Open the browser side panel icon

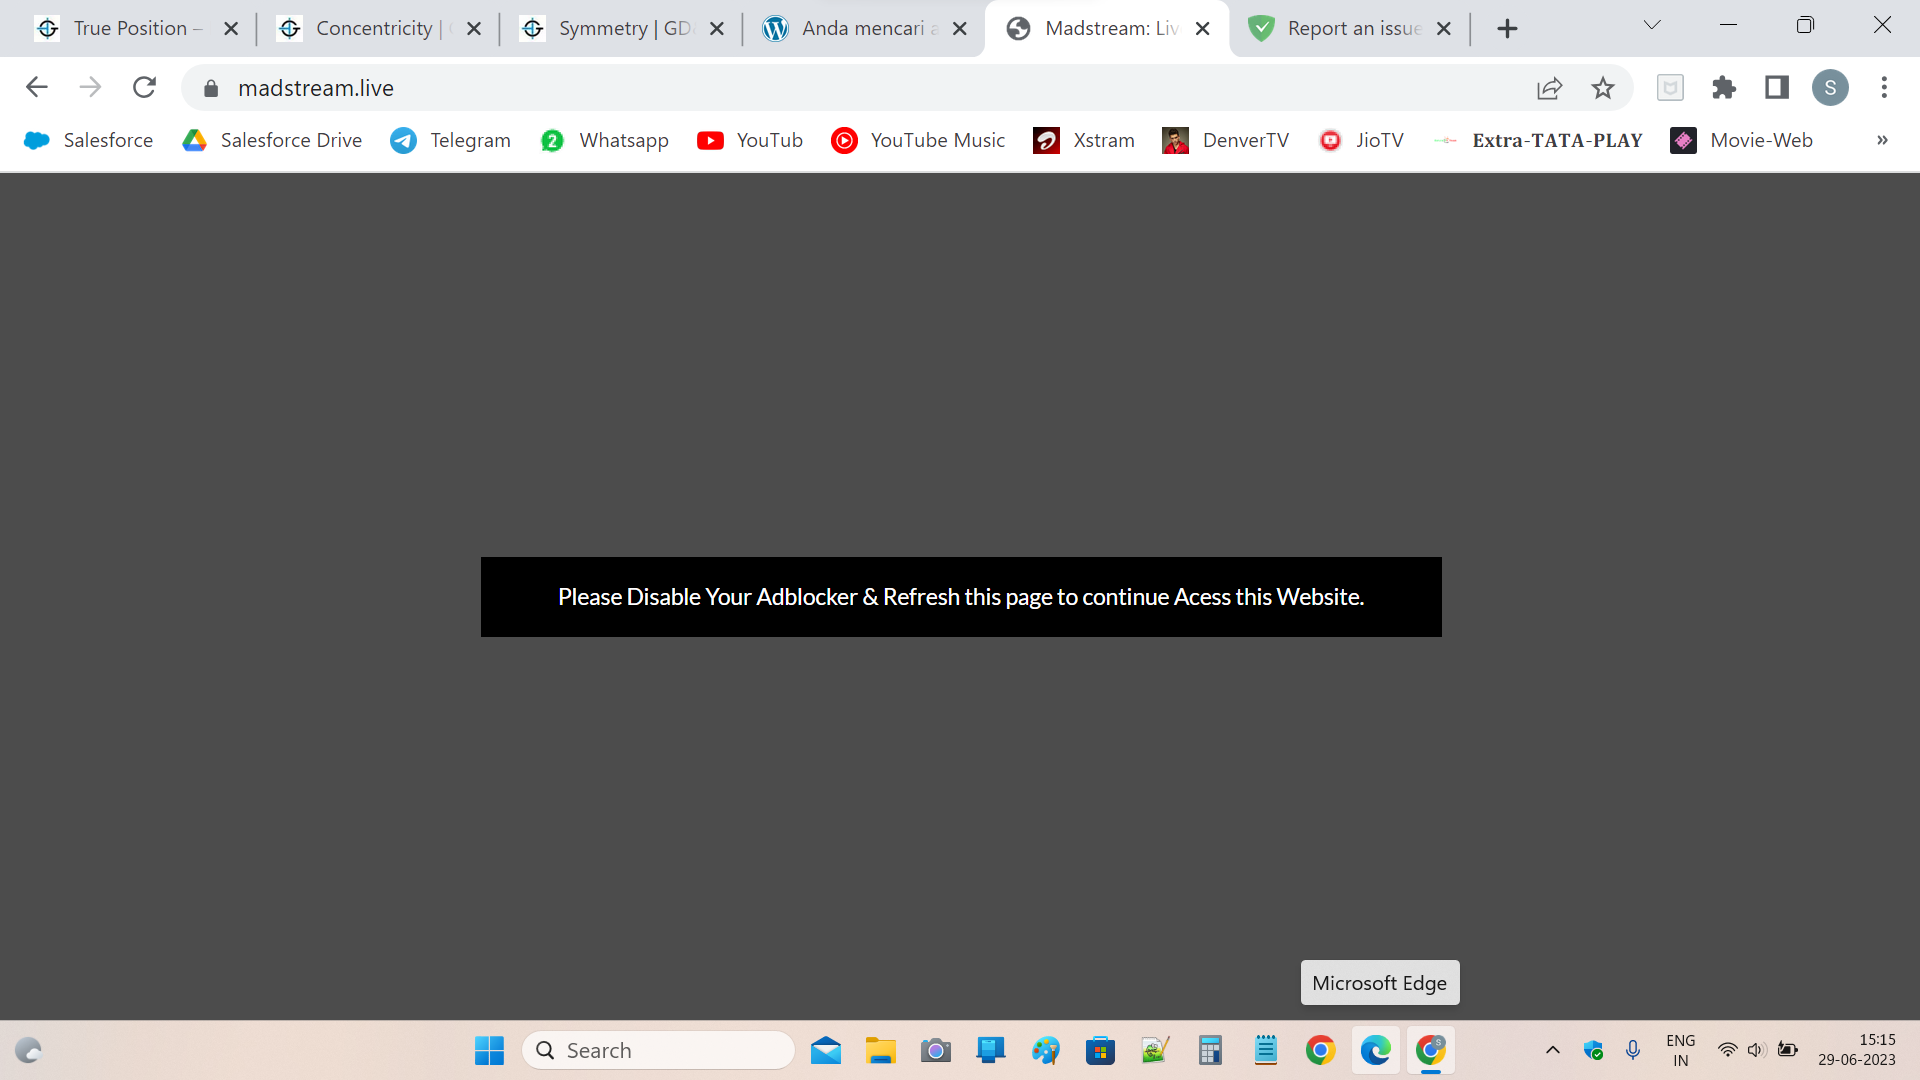tap(1777, 88)
